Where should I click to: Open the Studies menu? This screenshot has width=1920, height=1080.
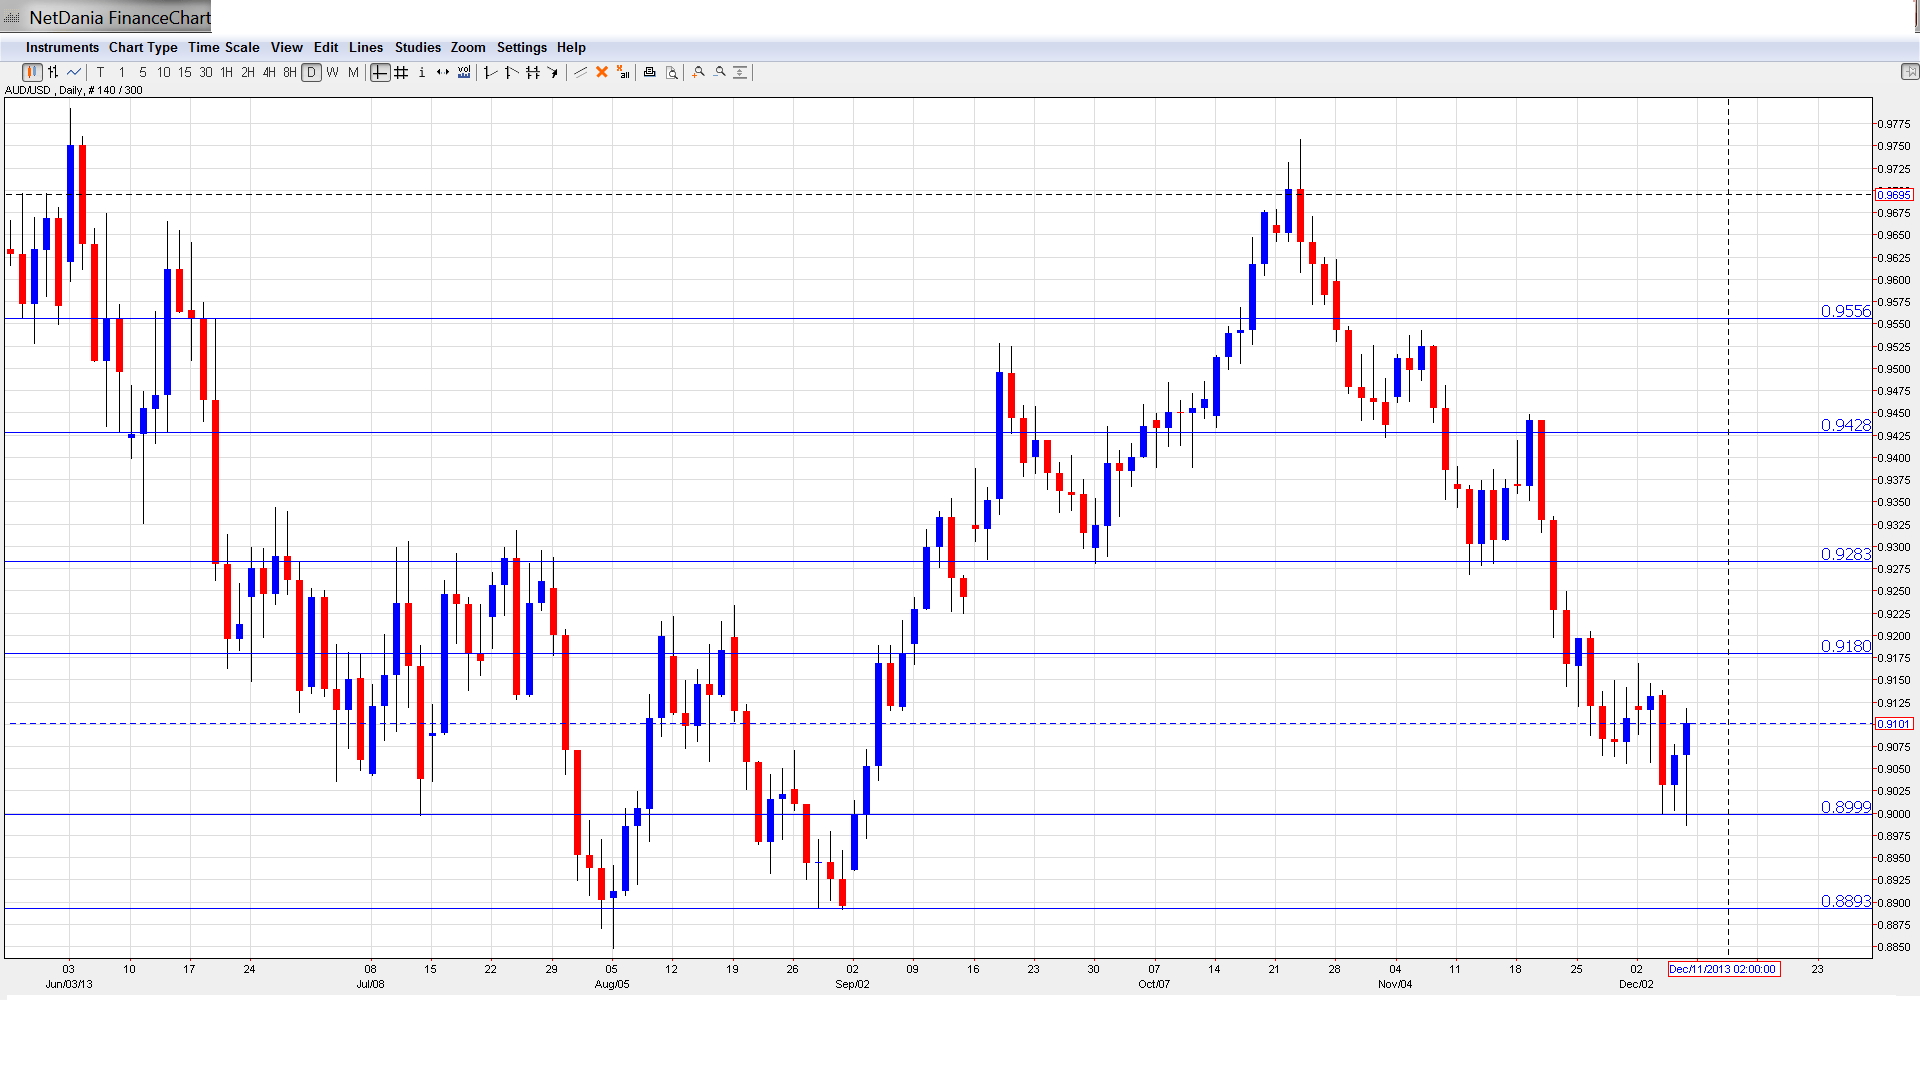[417, 47]
